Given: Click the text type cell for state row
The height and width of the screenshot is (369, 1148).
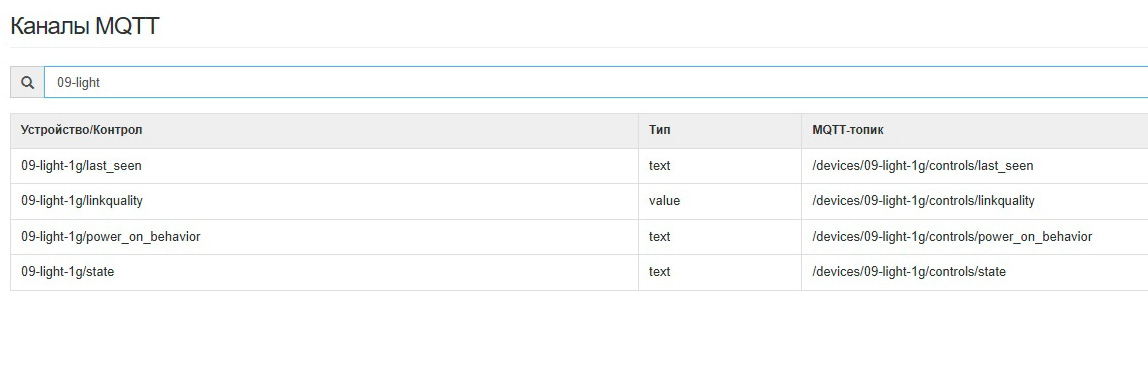Looking at the screenshot, I should coord(720,272).
